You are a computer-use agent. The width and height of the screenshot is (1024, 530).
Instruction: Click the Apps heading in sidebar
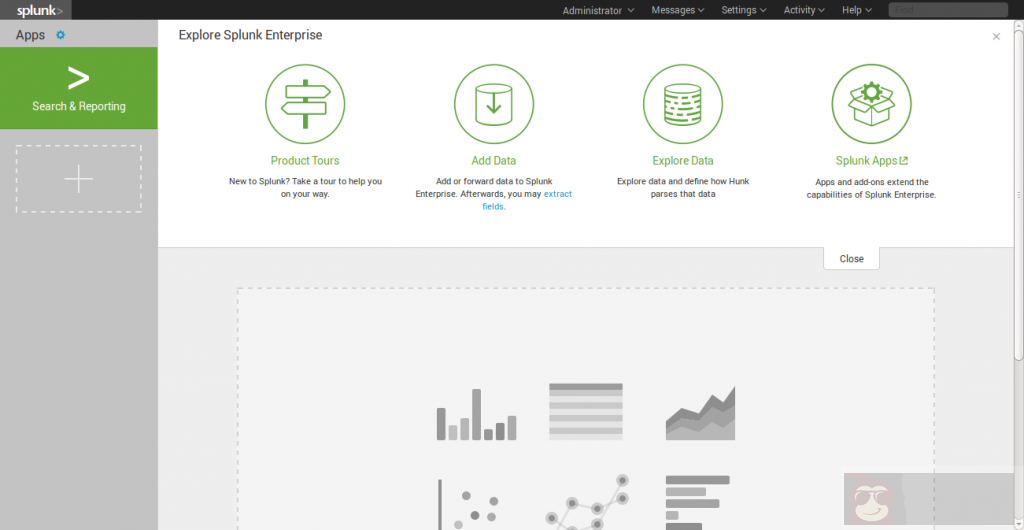coord(30,35)
